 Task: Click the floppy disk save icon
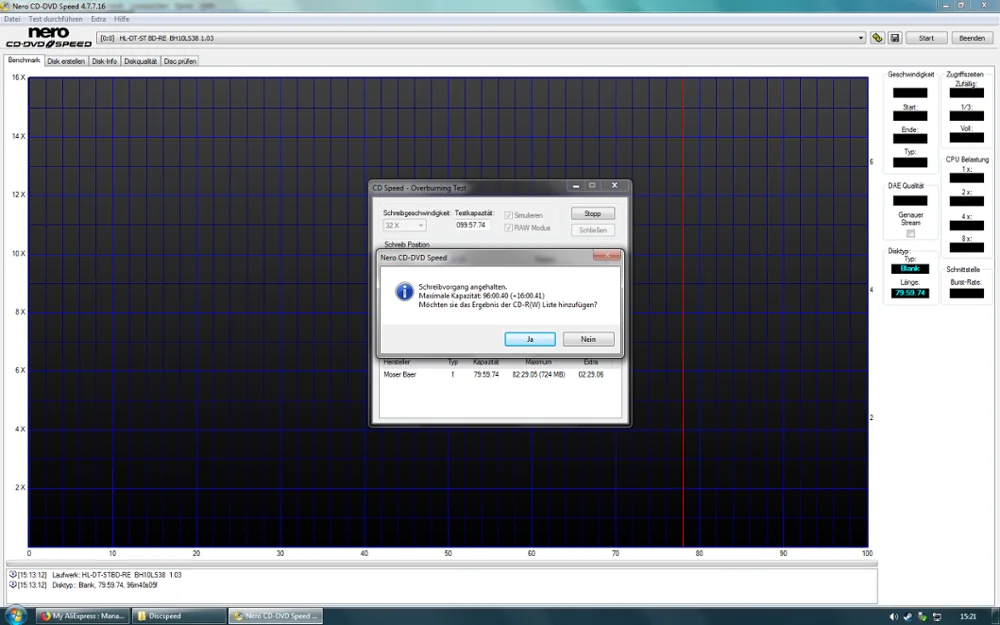[895, 38]
